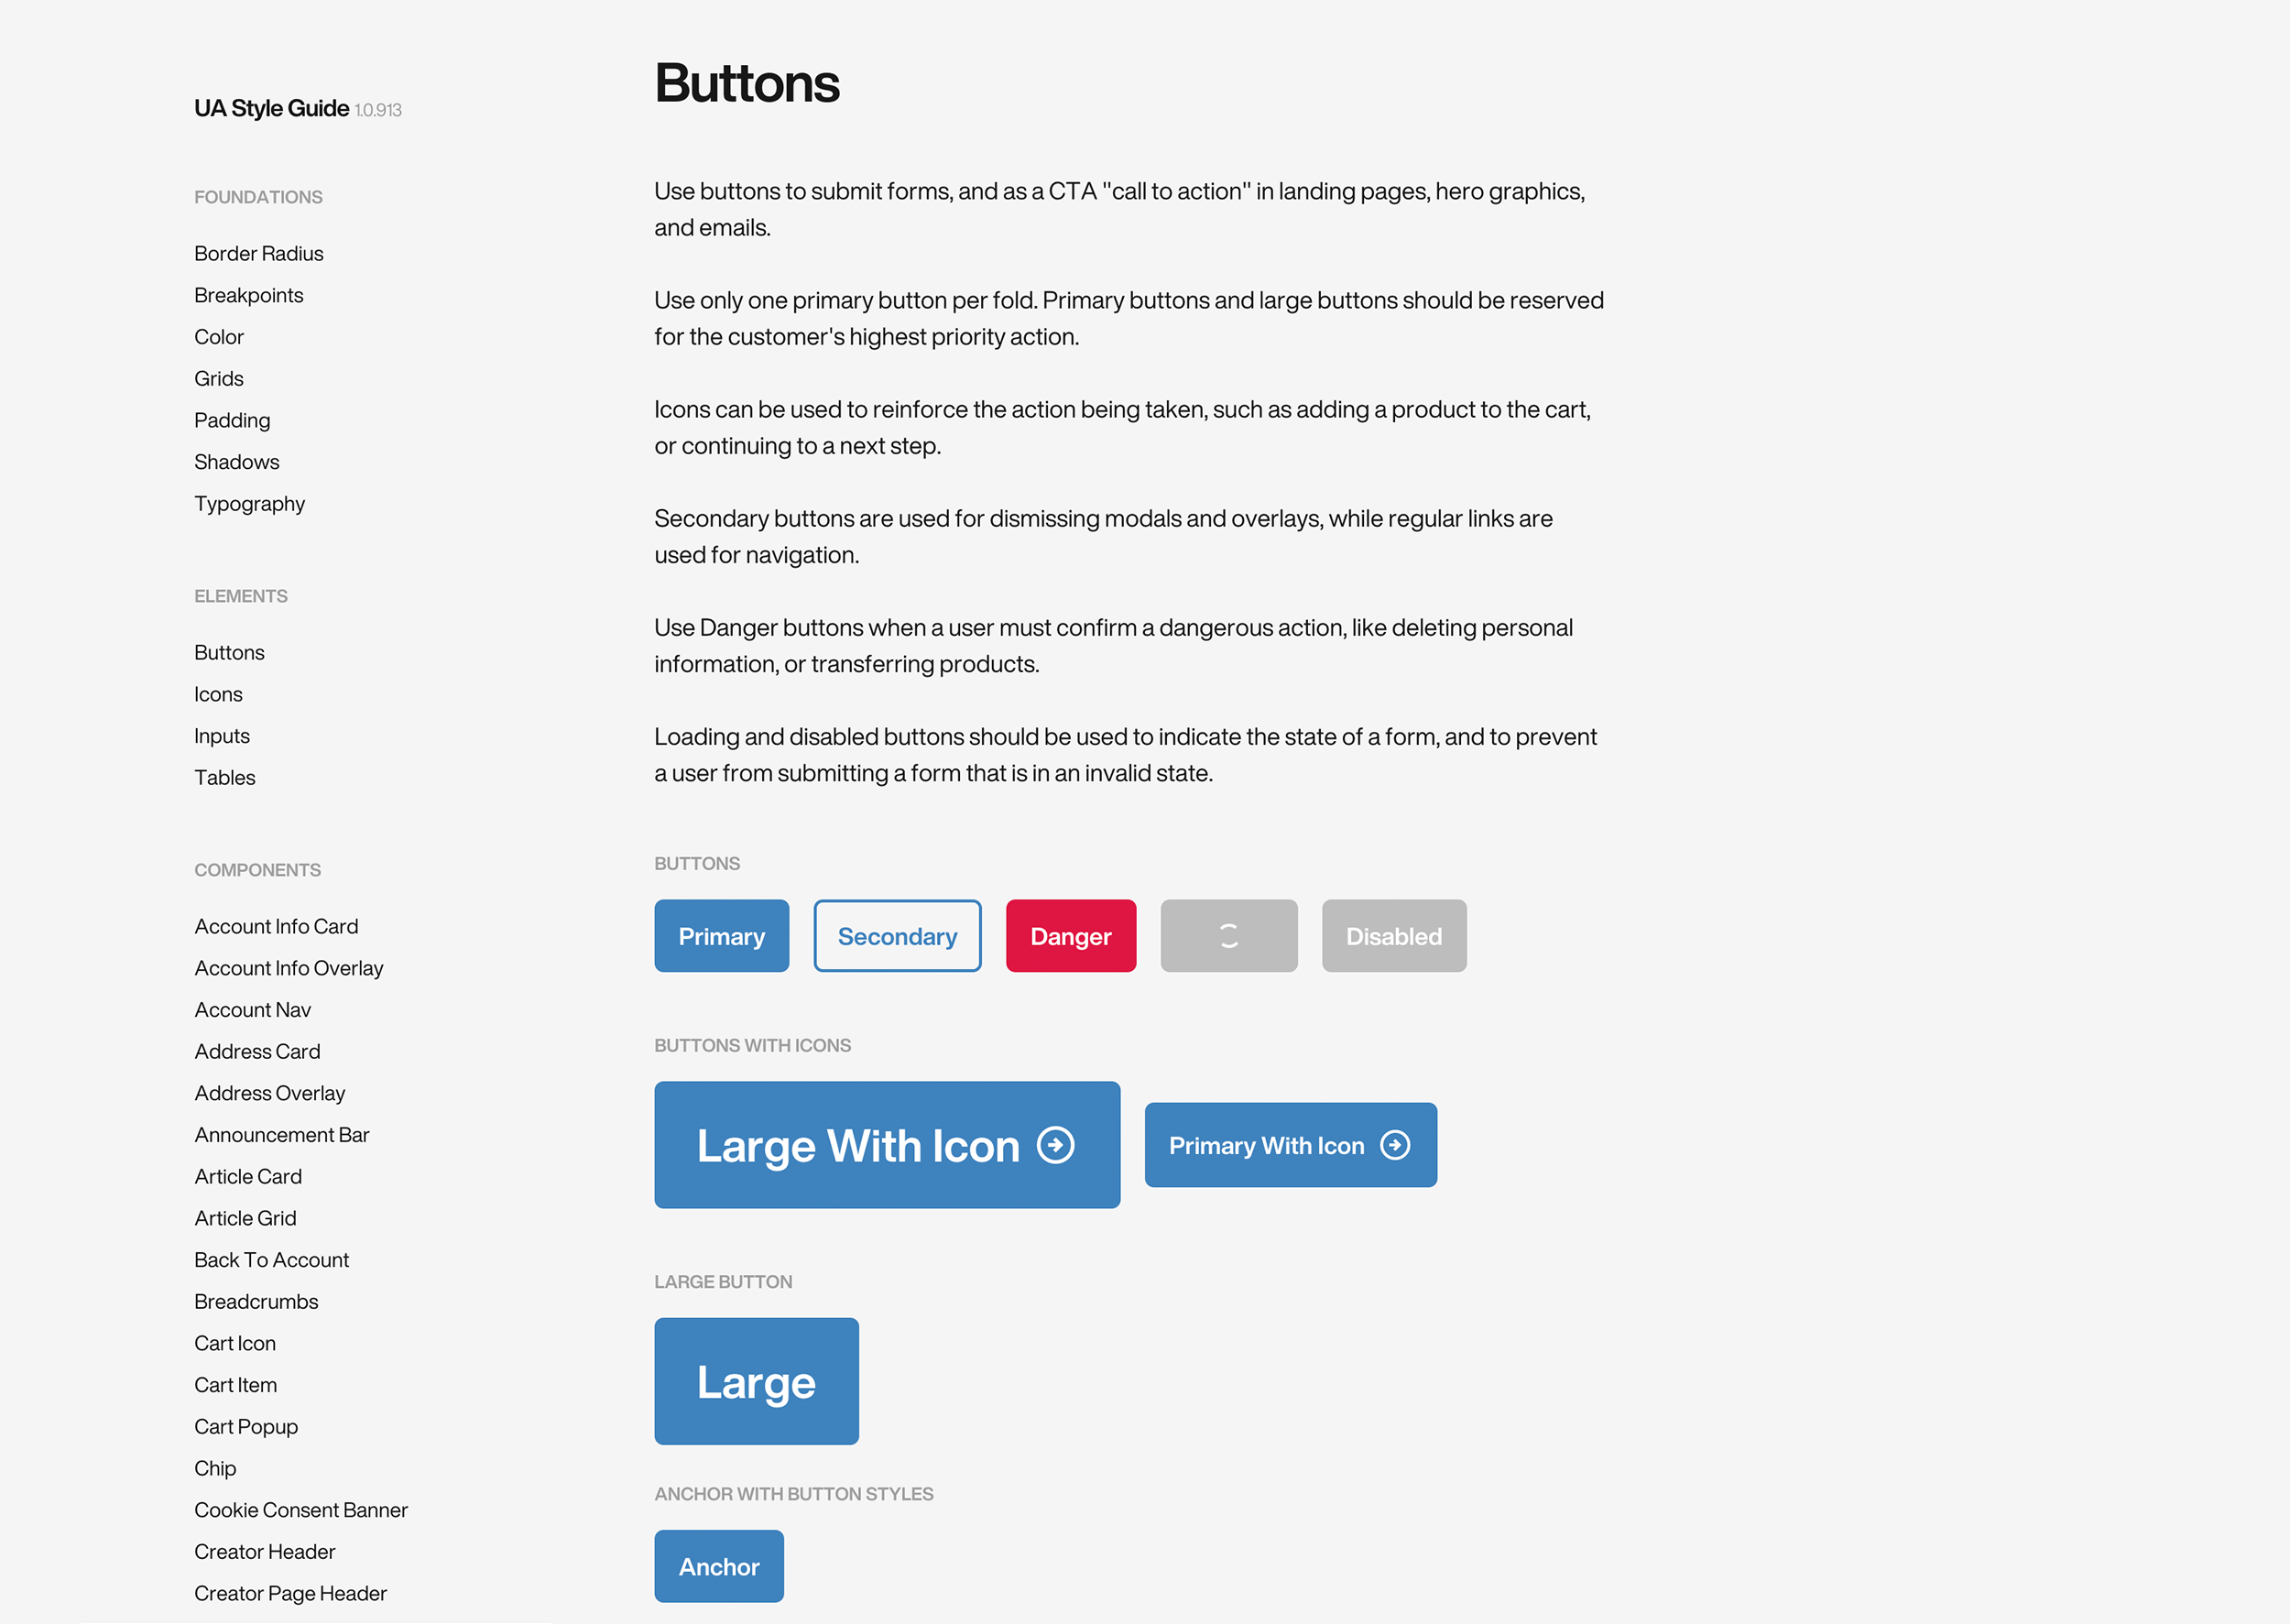The image size is (2290, 1624).
Task: Click the circle arrow icon on Large With Icon
Action: [x=1056, y=1144]
